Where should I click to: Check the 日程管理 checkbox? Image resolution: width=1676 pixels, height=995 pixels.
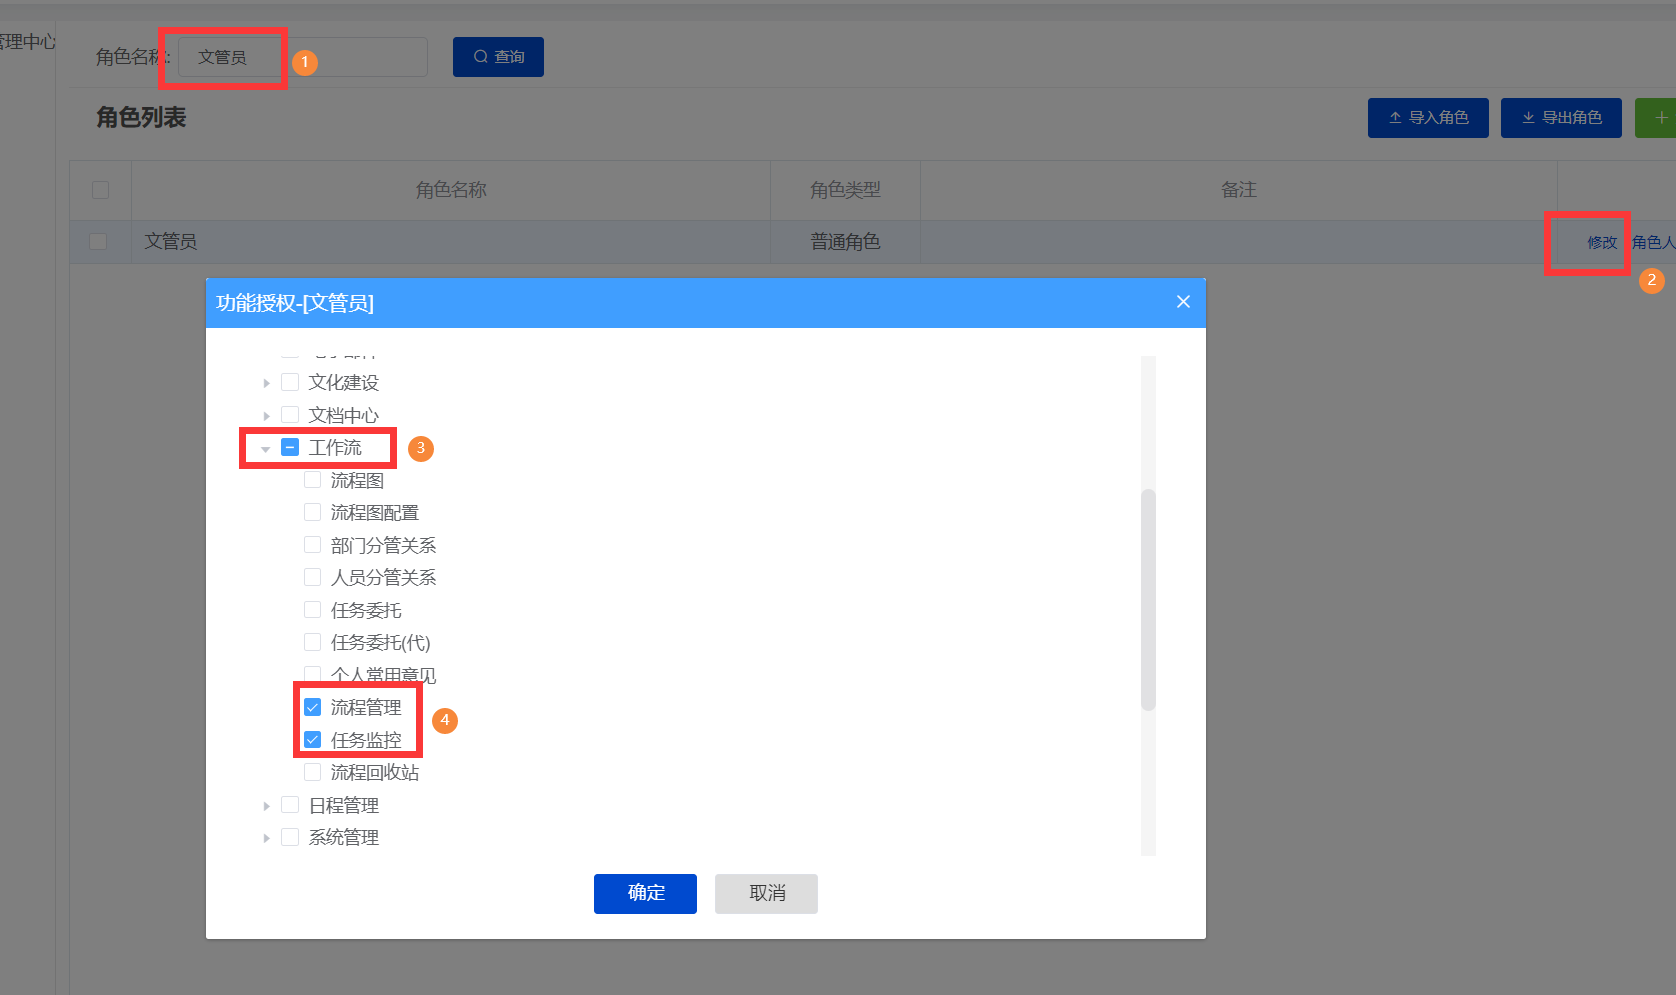290,805
